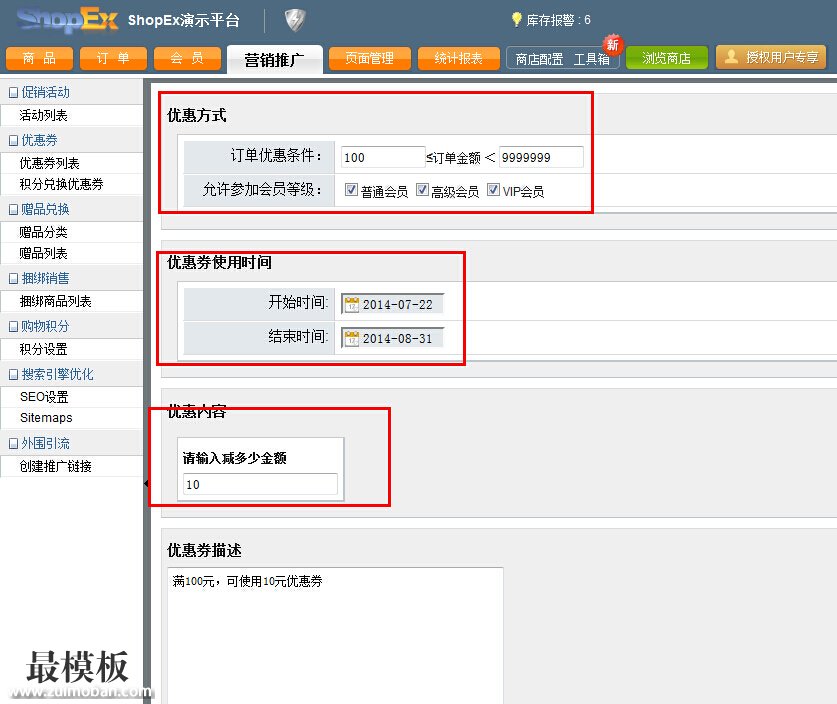Click the 新 badge on 工具箱
The image size is (837, 704).
pyautogui.click(x=613, y=45)
